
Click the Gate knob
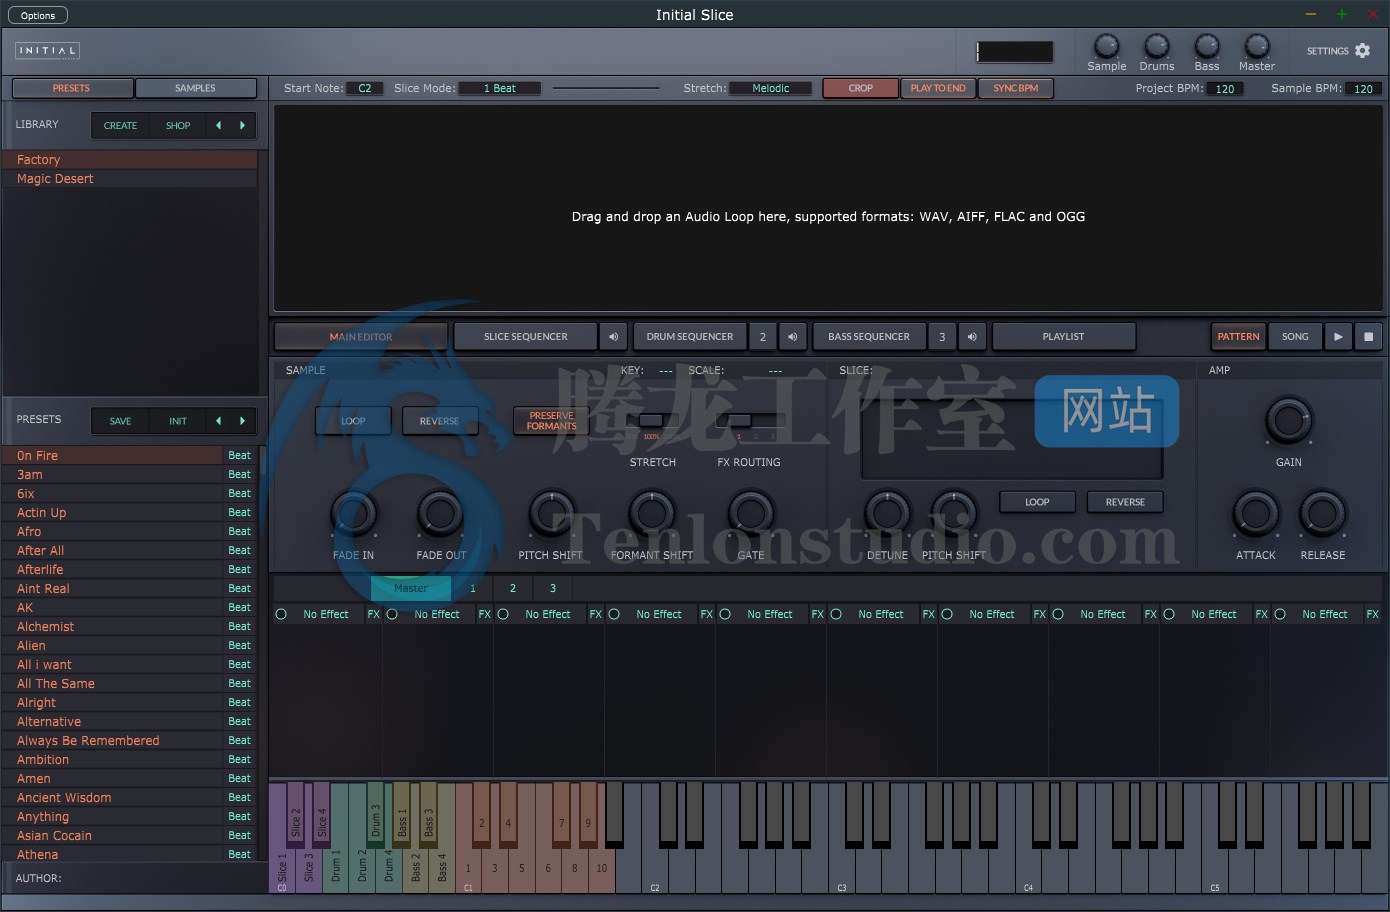750,514
